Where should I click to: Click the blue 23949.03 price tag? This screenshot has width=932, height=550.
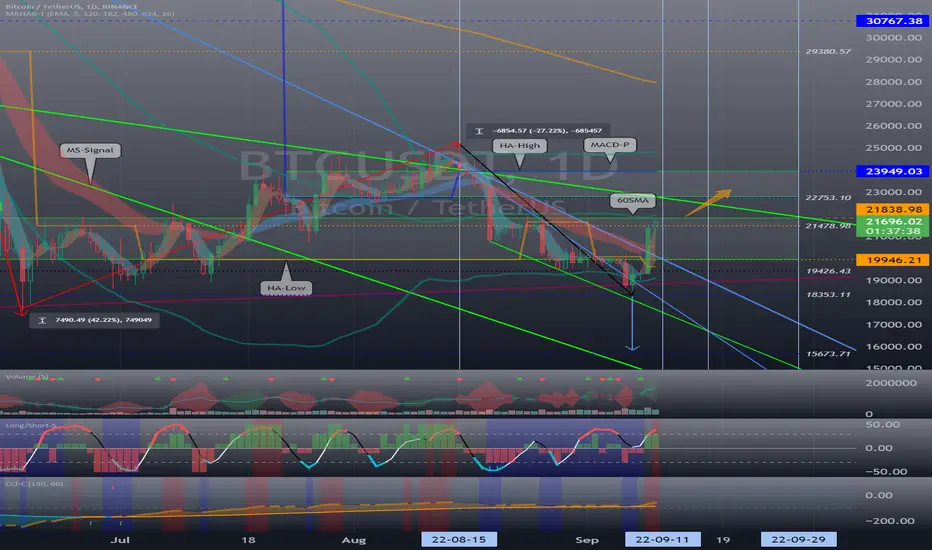[x=893, y=171]
